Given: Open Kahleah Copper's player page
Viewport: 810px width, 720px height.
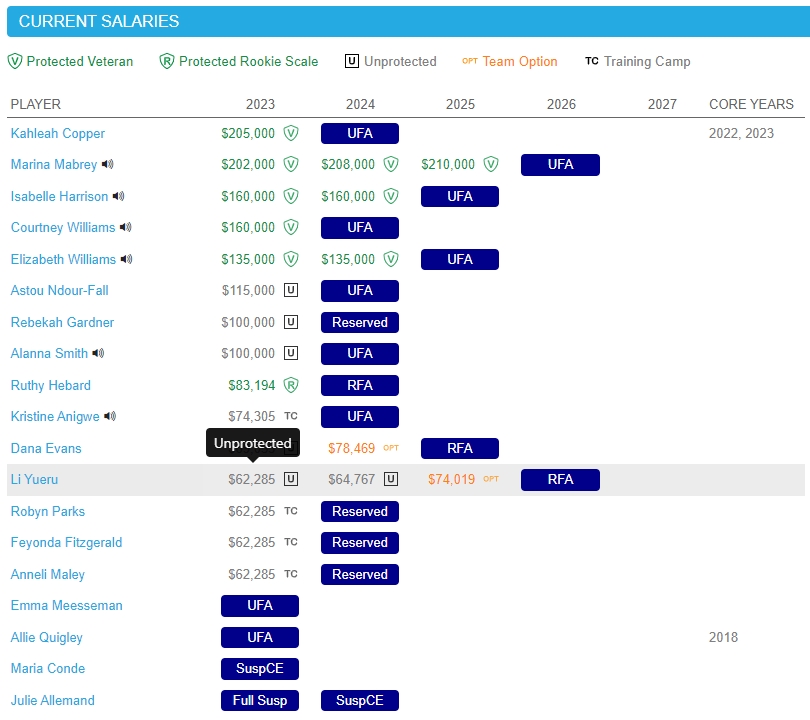Looking at the screenshot, I should [58, 133].
